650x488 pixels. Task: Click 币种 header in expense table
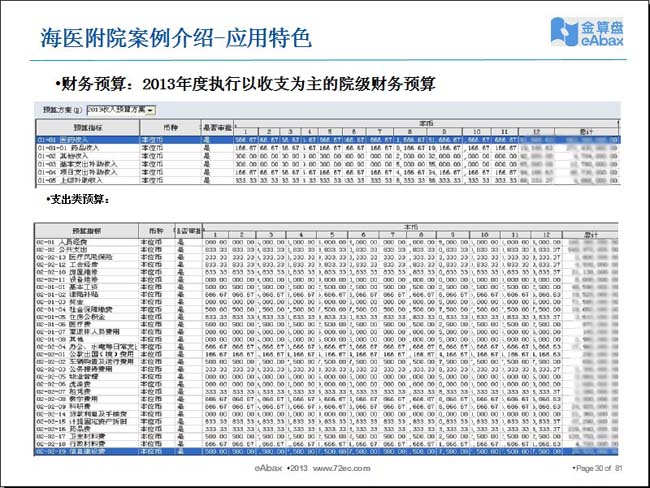point(157,231)
